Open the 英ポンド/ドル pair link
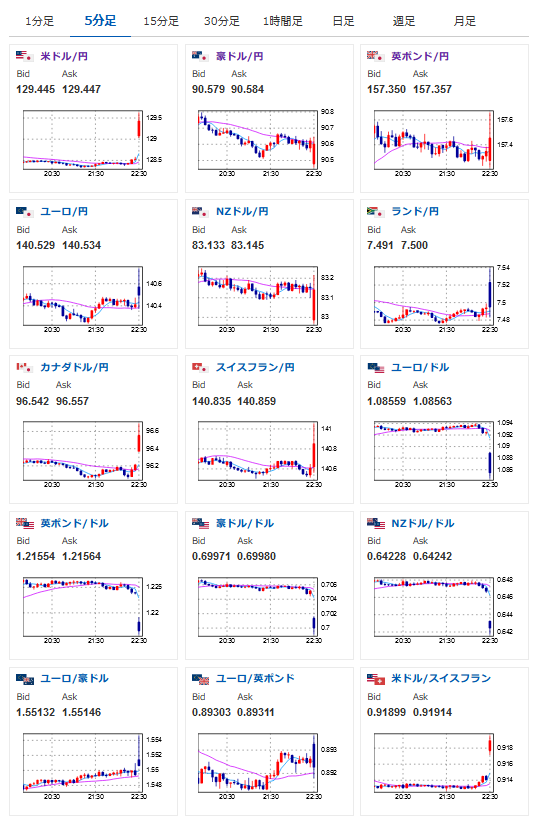 tap(75, 523)
